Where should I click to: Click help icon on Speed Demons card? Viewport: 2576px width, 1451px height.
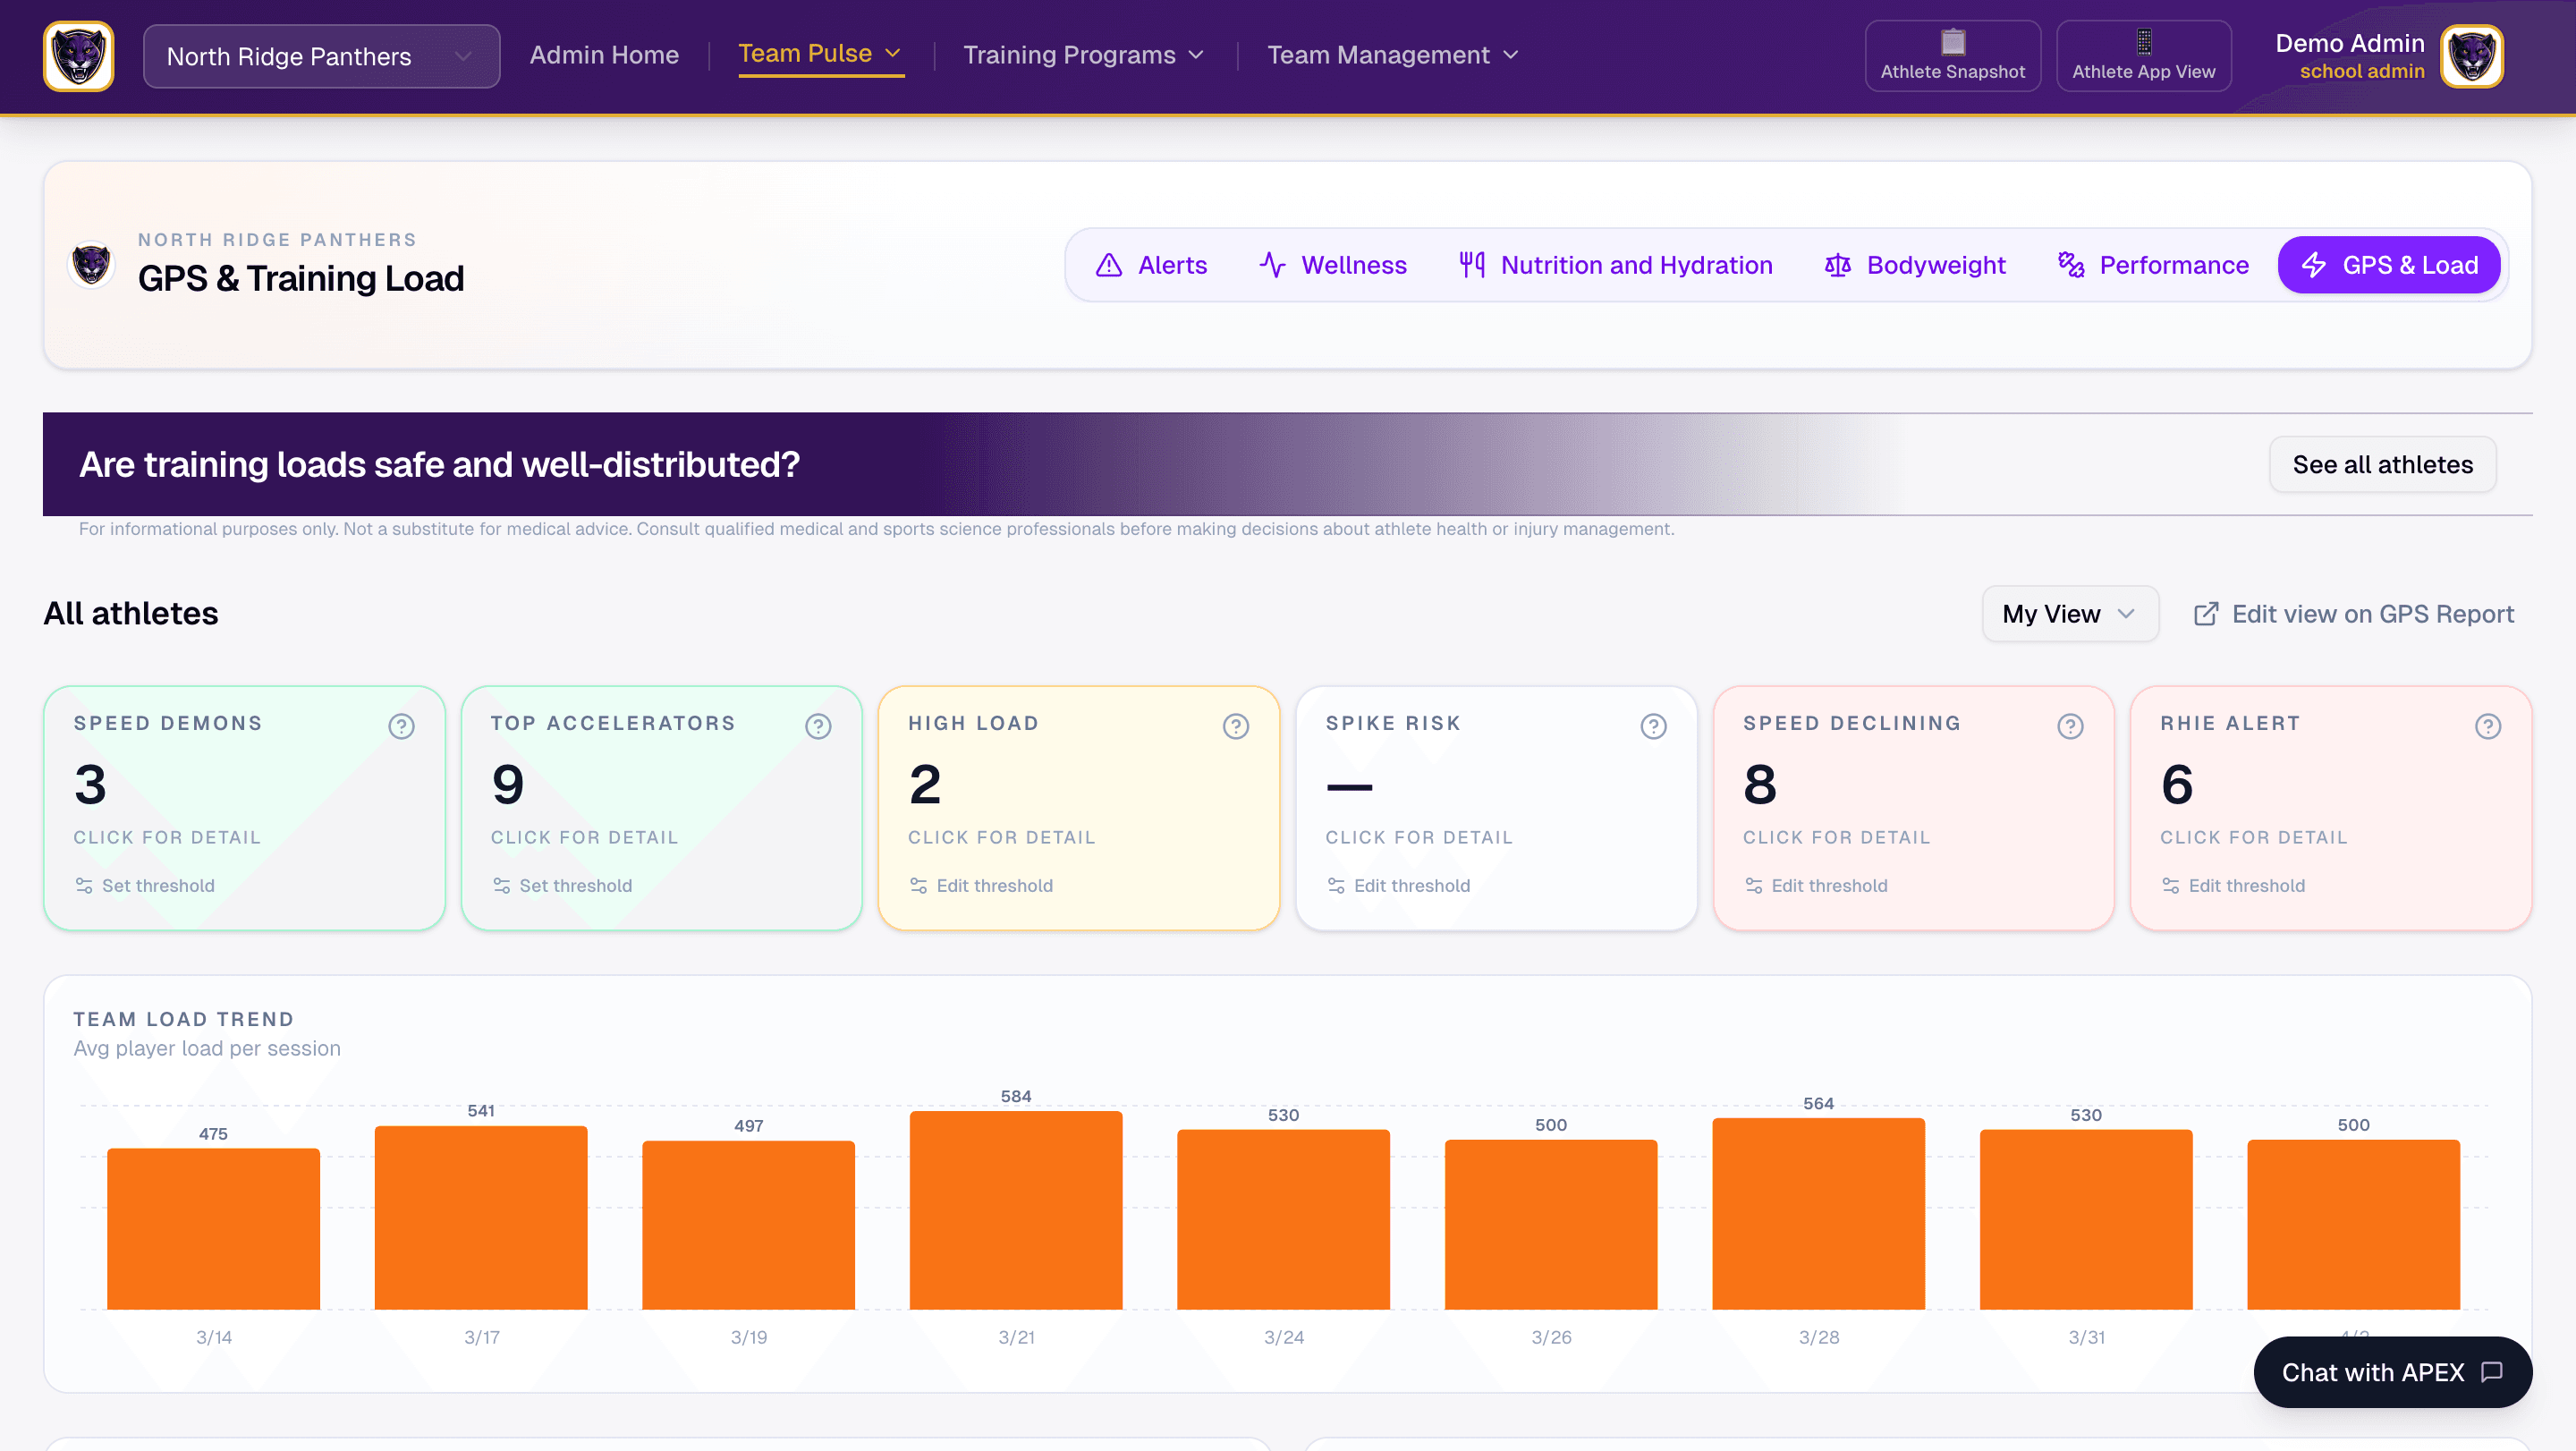pos(401,726)
